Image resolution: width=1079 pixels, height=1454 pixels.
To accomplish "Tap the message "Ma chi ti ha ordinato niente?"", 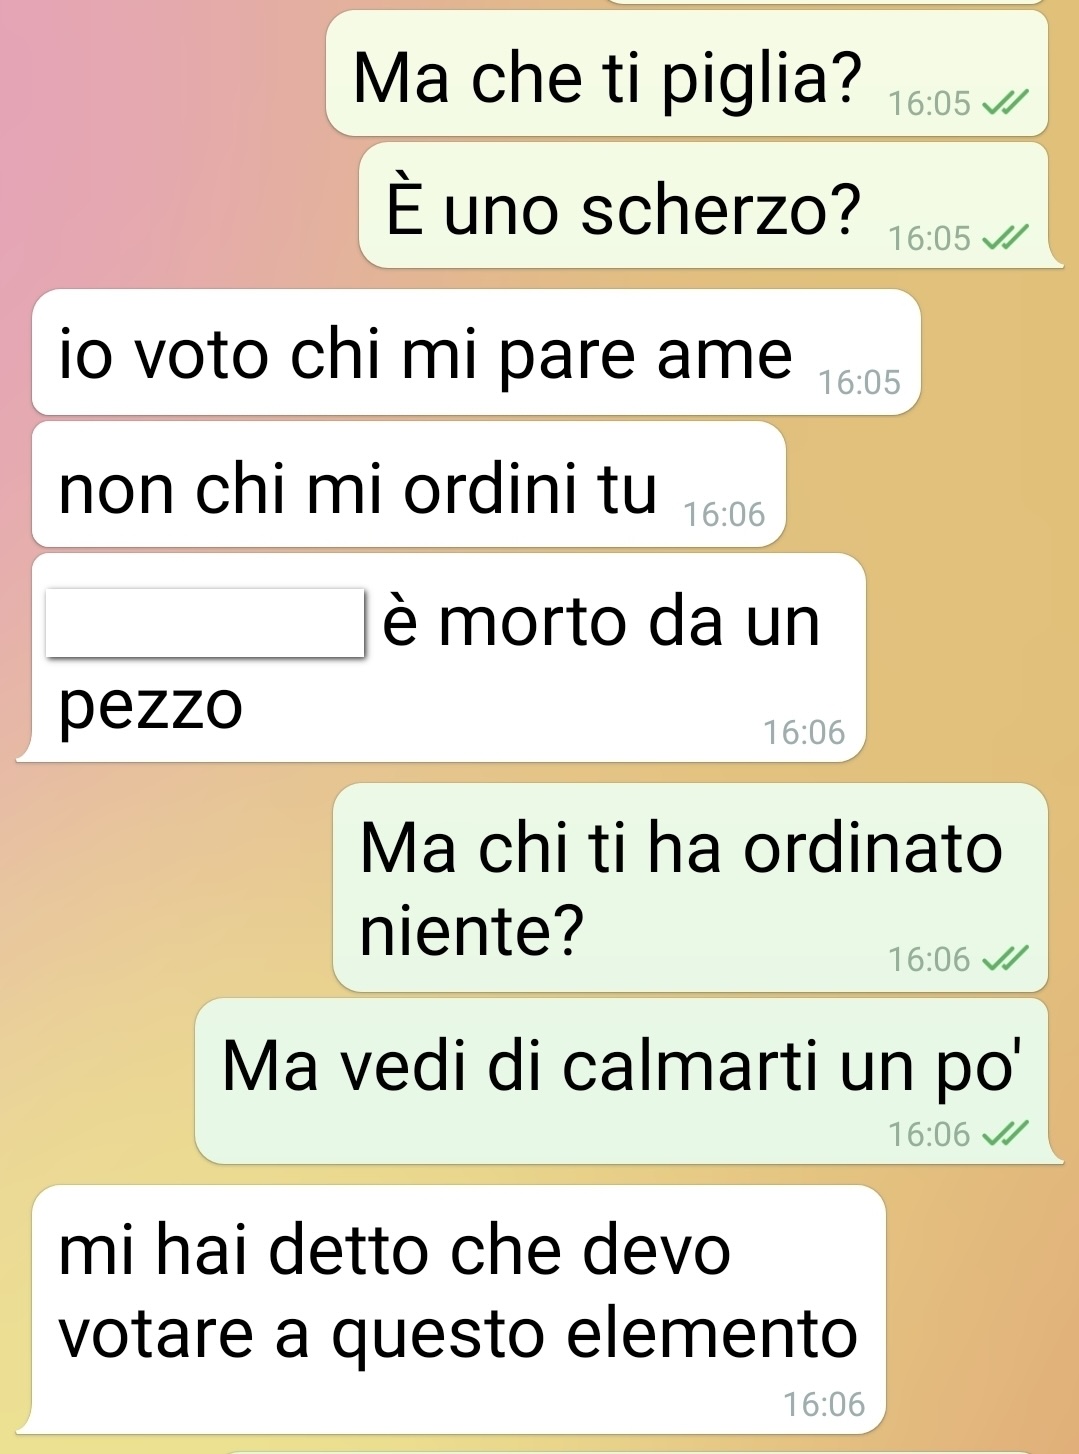I will click(690, 888).
